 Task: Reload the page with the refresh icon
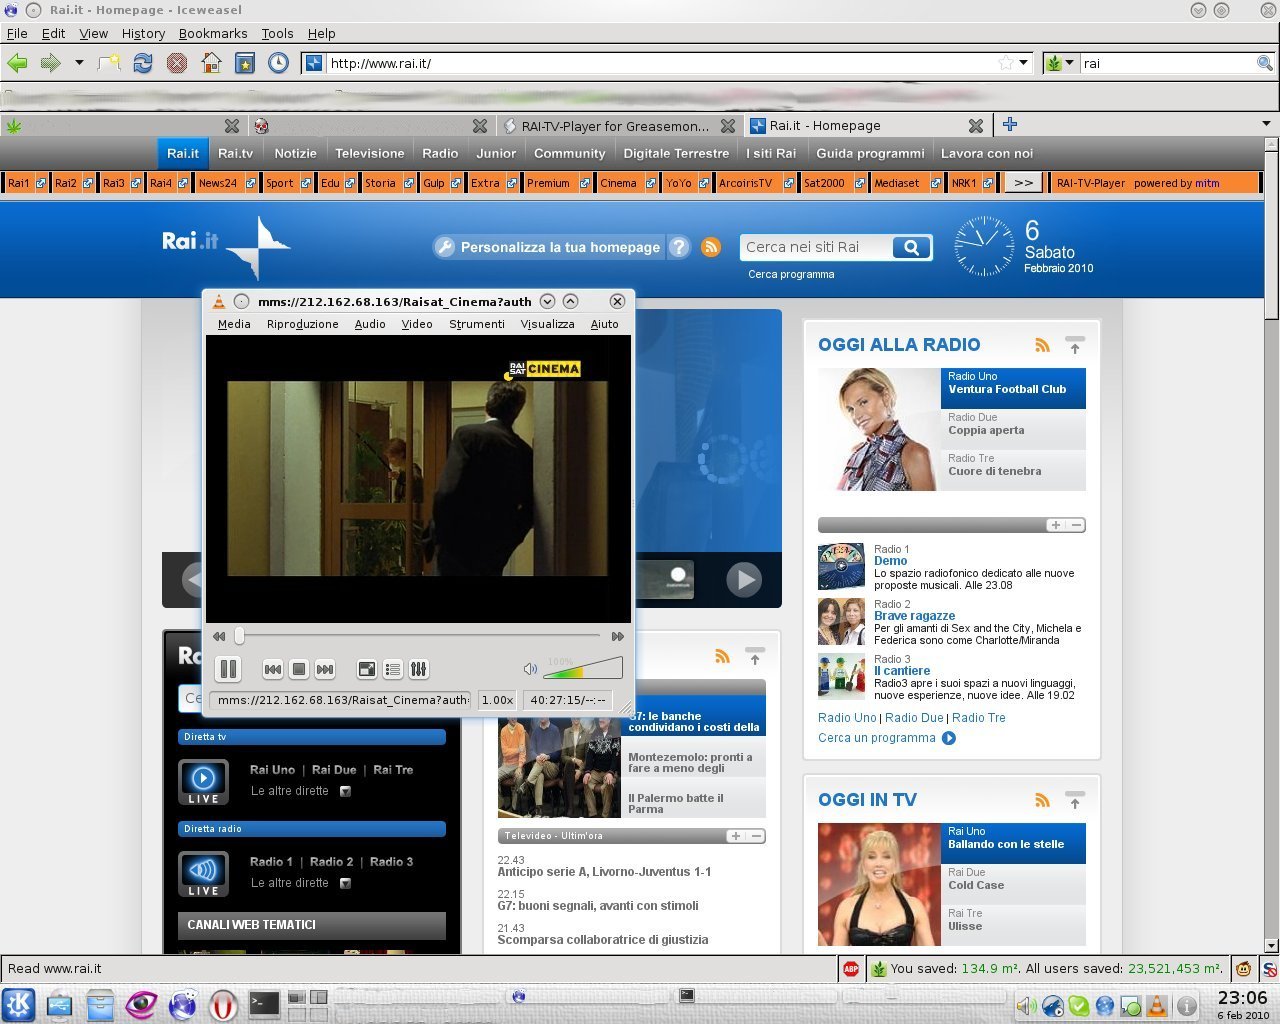click(x=143, y=63)
